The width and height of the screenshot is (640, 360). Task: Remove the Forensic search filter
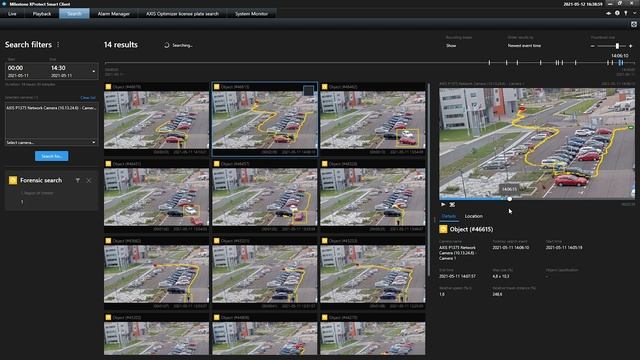coord(89,180)
